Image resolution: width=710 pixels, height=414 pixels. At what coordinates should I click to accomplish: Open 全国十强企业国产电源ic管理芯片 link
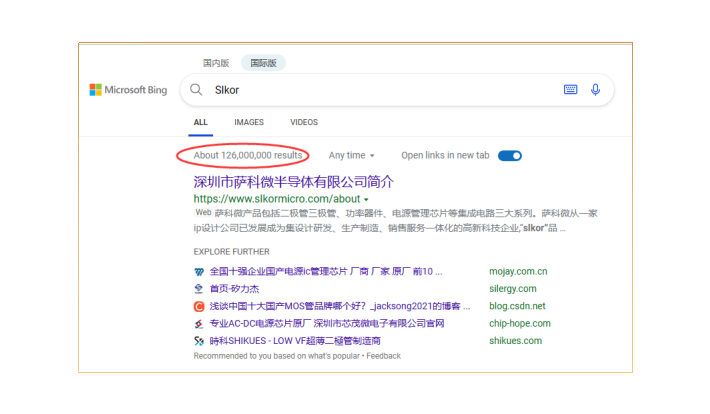[326, 272]
